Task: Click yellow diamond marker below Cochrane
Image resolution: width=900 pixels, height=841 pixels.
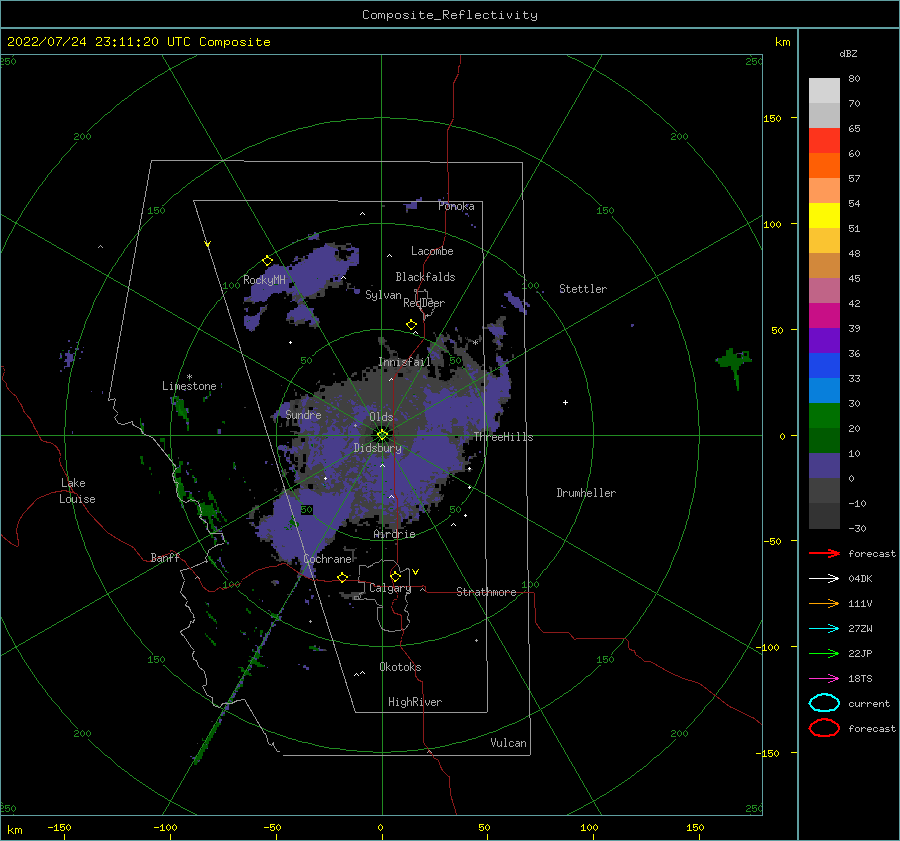Action: 343,577
